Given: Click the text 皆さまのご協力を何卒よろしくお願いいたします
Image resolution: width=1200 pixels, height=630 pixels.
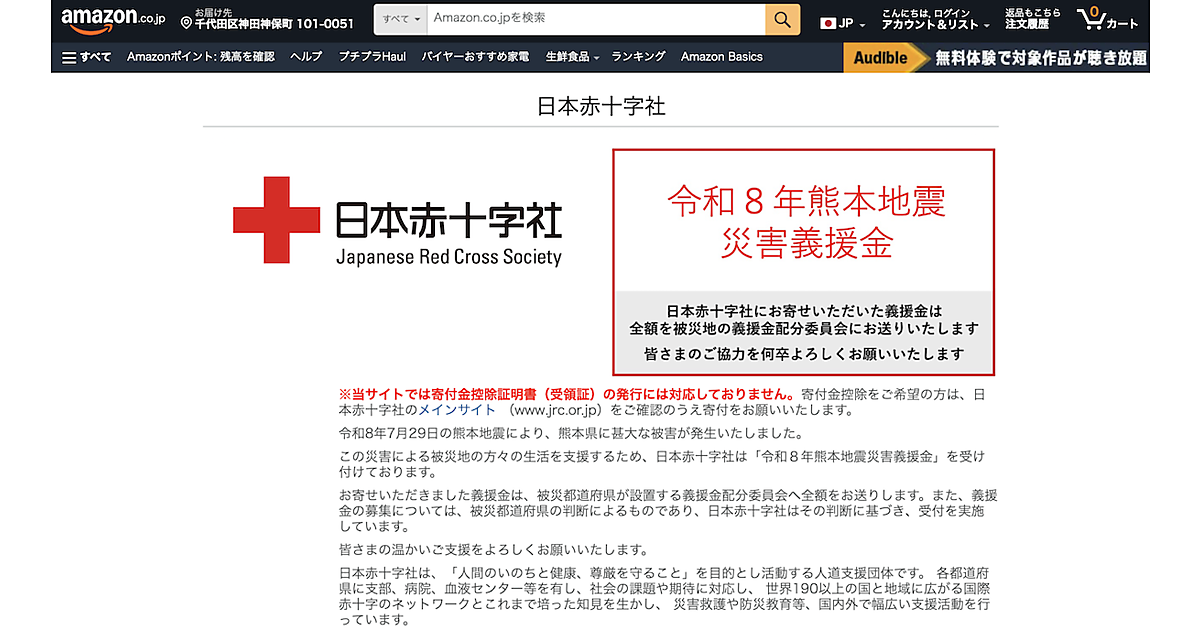Looking at the screenshot, I should pyautogui.click(x=805, y=354).
